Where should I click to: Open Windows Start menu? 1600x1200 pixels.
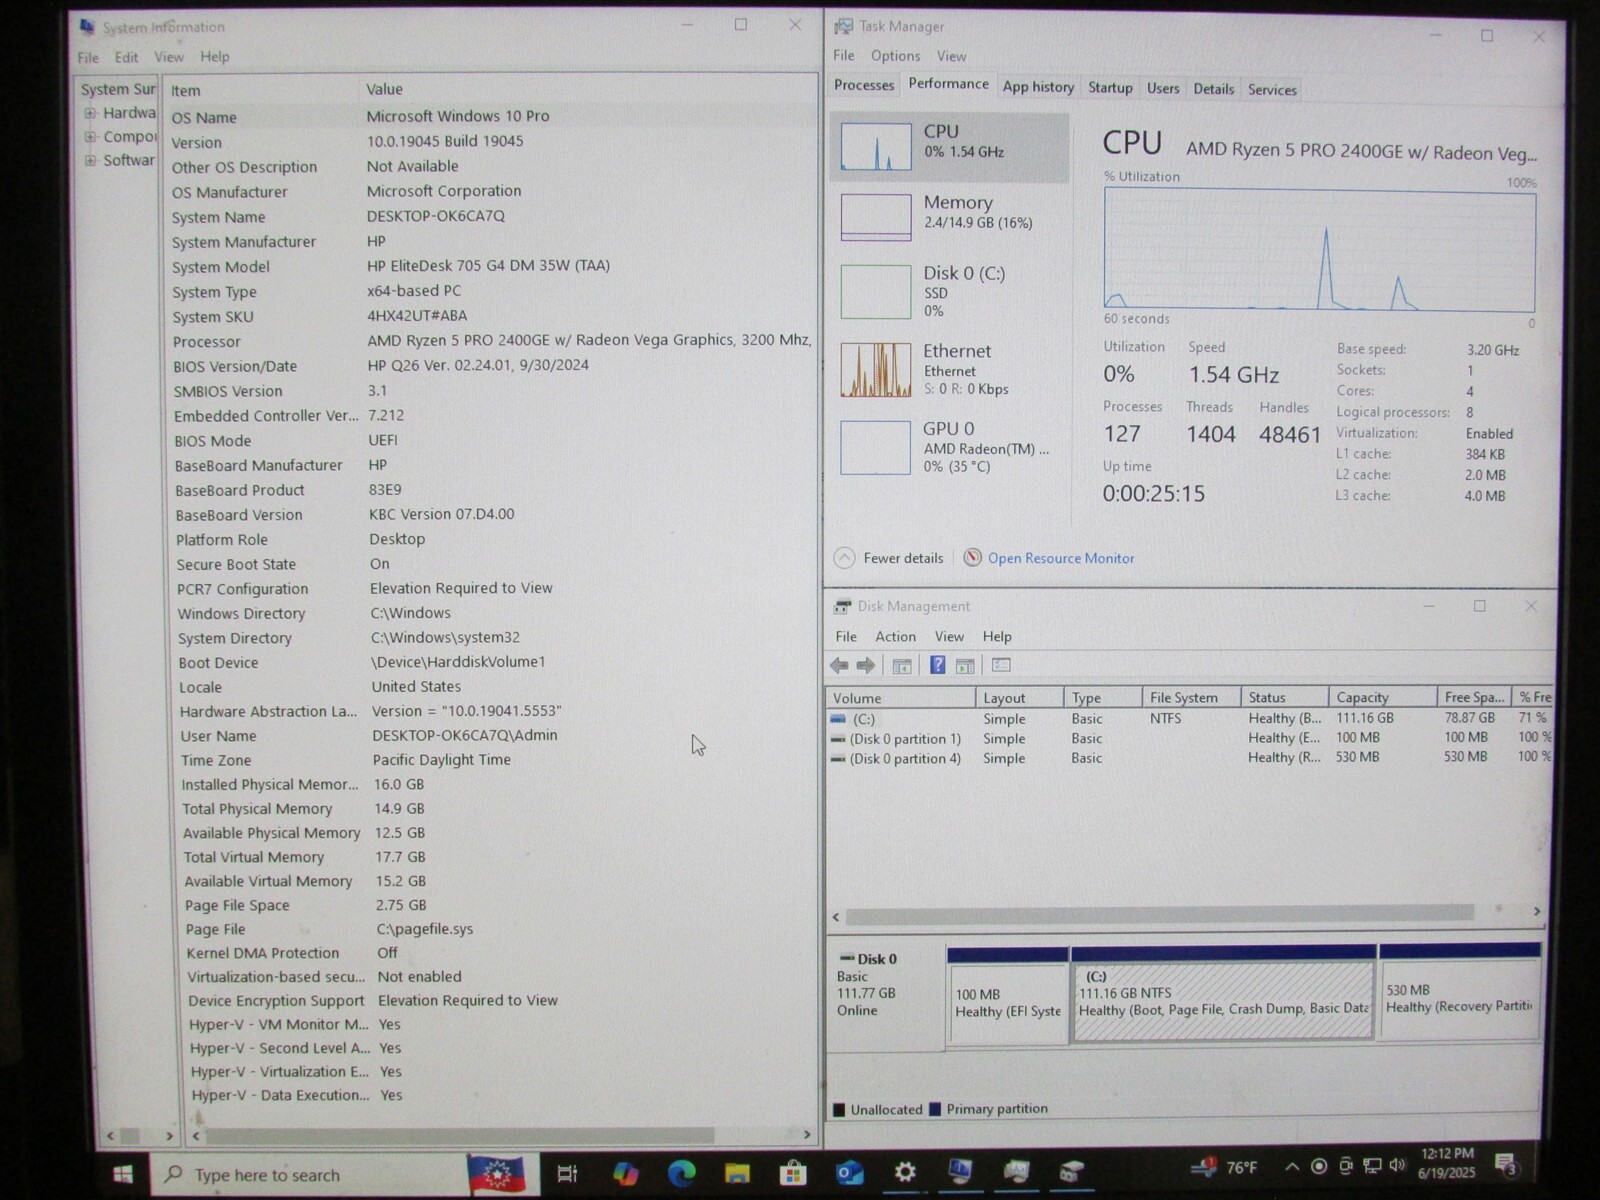[123, 1174]
